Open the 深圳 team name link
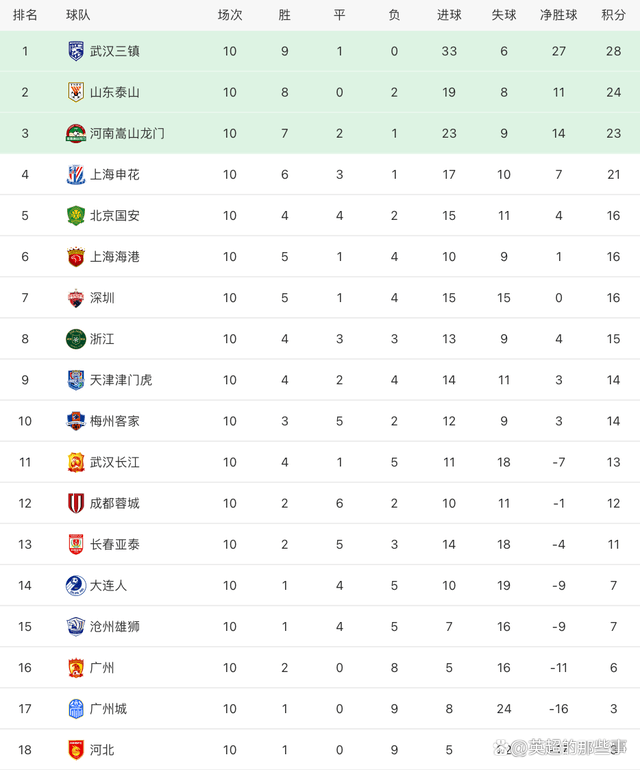The height and width of the screenshot is (770, 640). pos(102,298)
